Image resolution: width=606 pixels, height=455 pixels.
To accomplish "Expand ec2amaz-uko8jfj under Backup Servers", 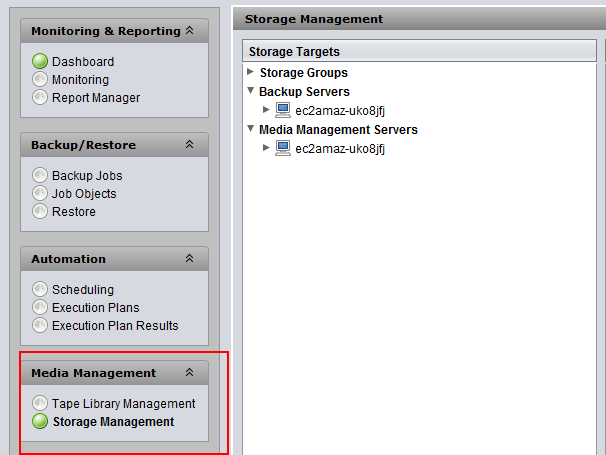I will click(x=266, y=110).
